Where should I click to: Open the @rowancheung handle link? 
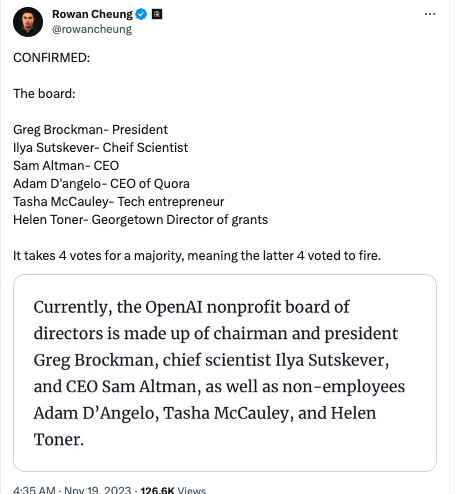point(92,29)
